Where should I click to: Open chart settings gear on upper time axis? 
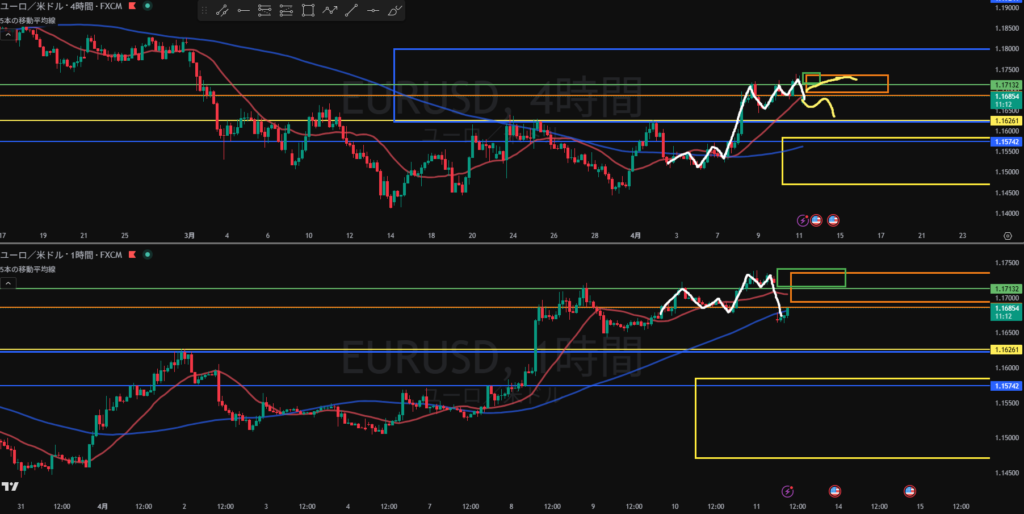pyautogui.click(x=1007, y=235)
